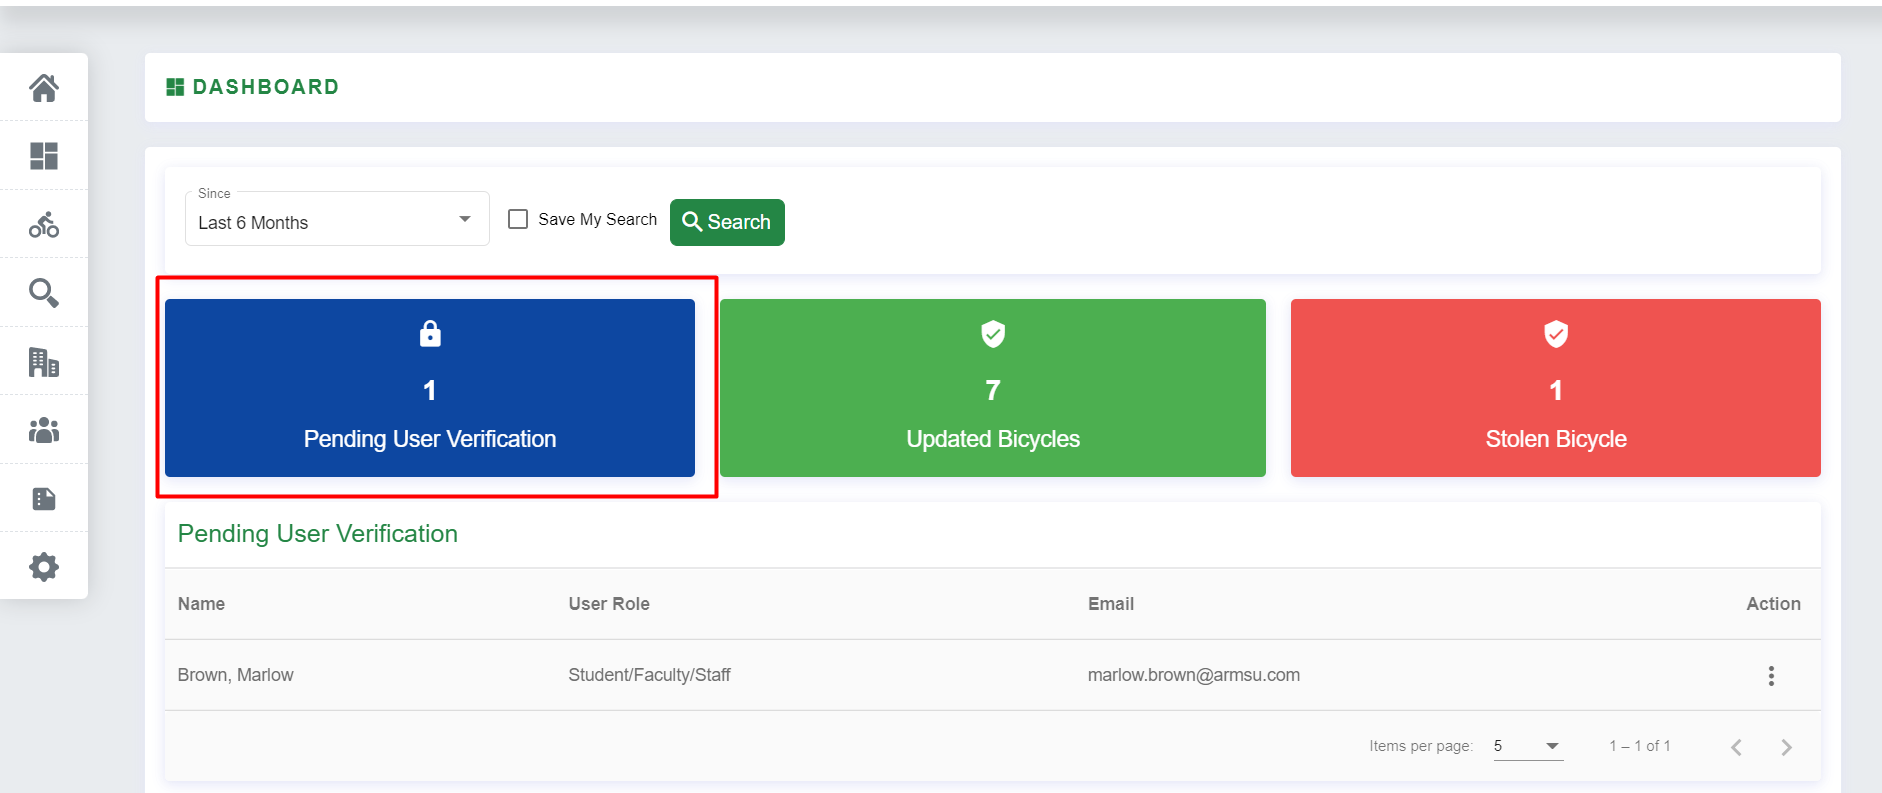
Task: Go to next page of results
Action: [1787, 747]
